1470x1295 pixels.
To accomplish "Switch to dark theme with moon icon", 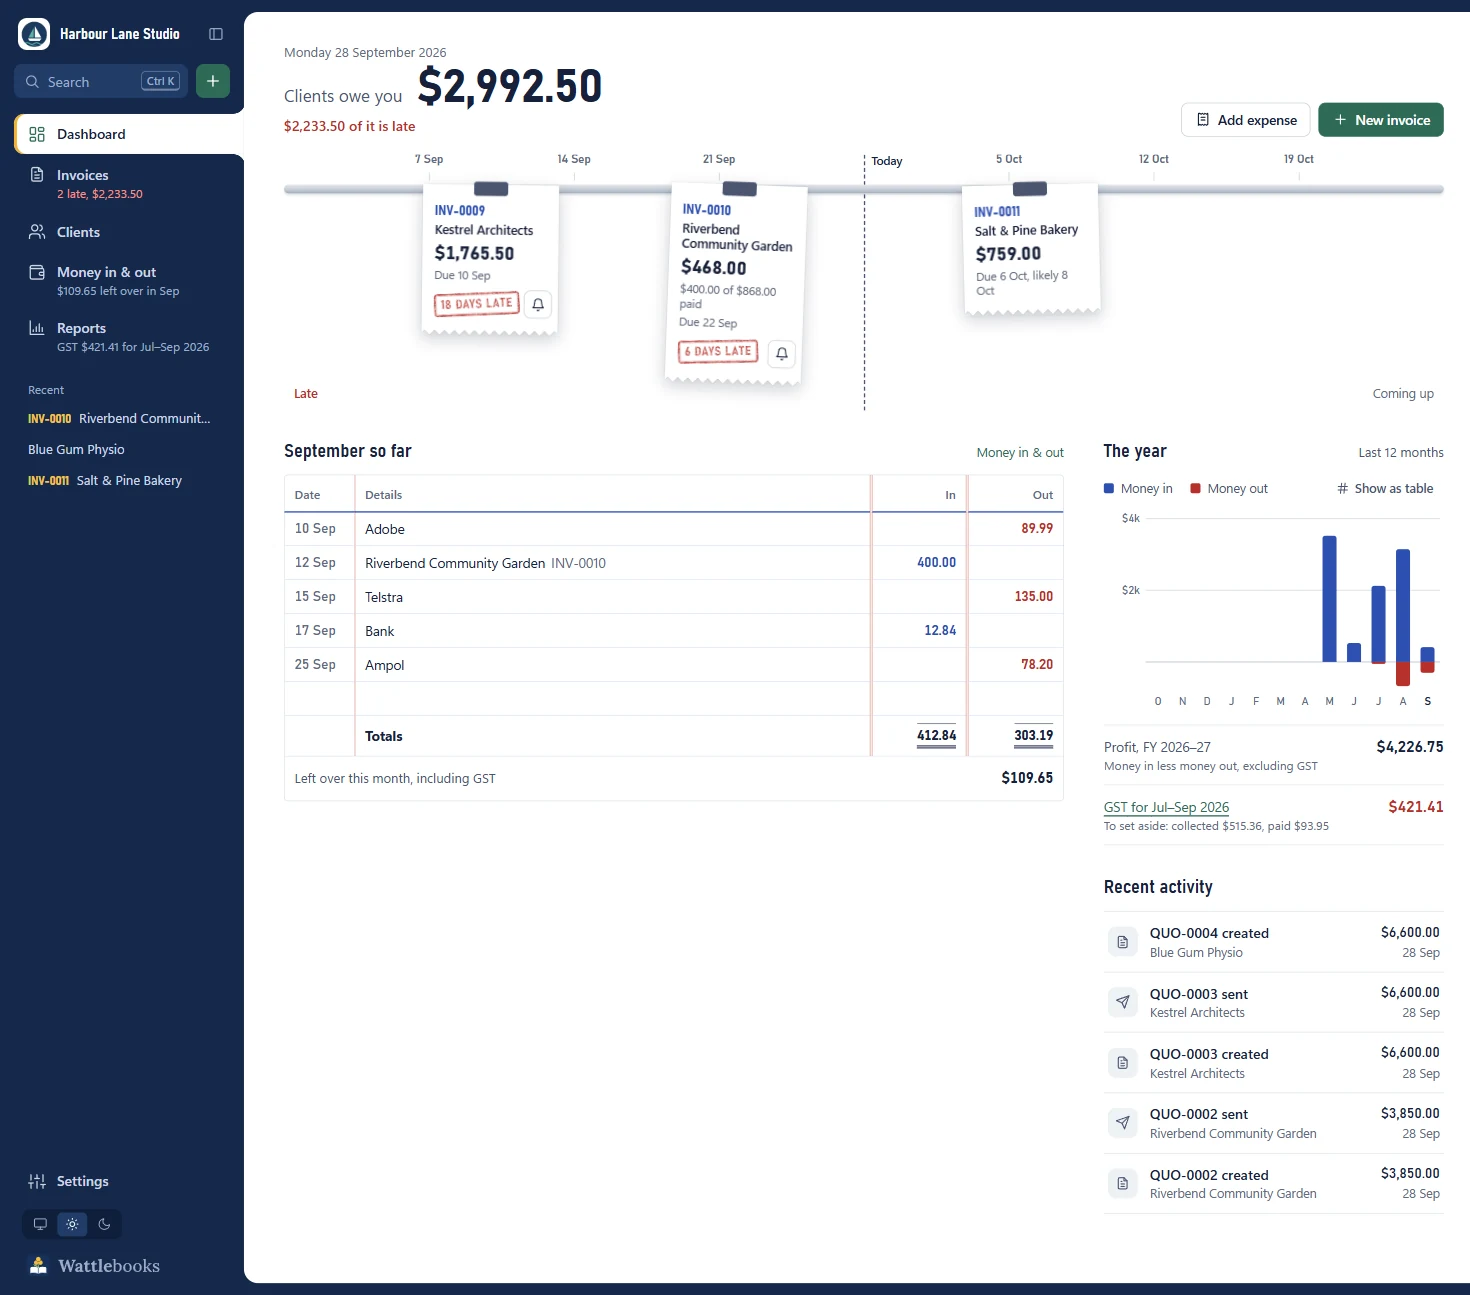I will click(x=104, y=1224).
